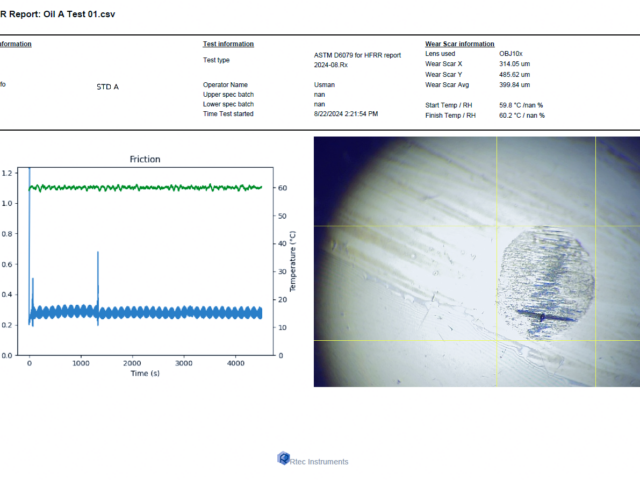Click the finish temperature value '60.2 °C'

[x=510, y=116]
